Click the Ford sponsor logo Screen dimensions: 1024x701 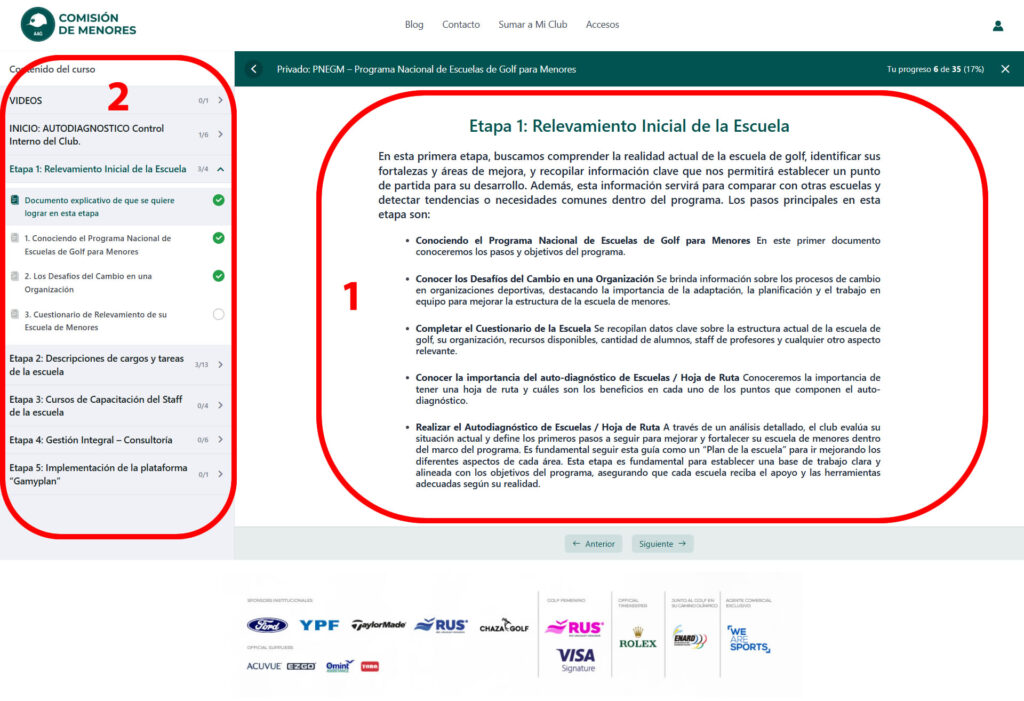[267, 625]
